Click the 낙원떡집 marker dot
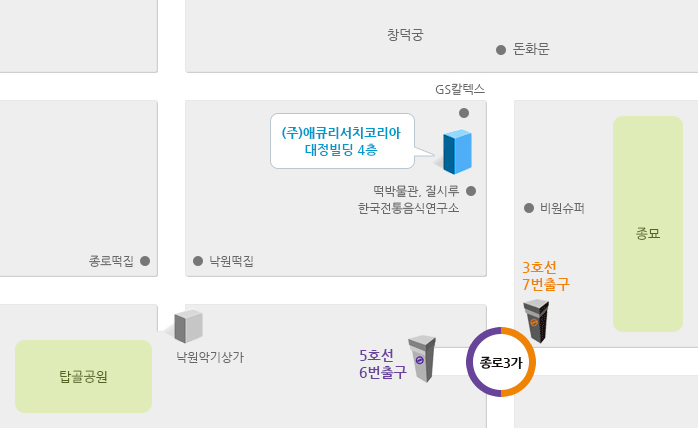 coord(198,261)
